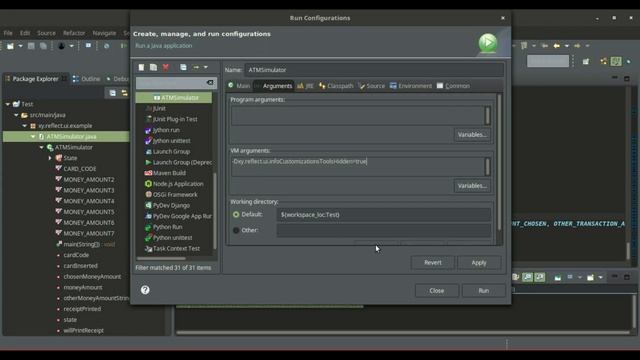
Task: Open the Navigate menu
Action: tap(104, 33)
